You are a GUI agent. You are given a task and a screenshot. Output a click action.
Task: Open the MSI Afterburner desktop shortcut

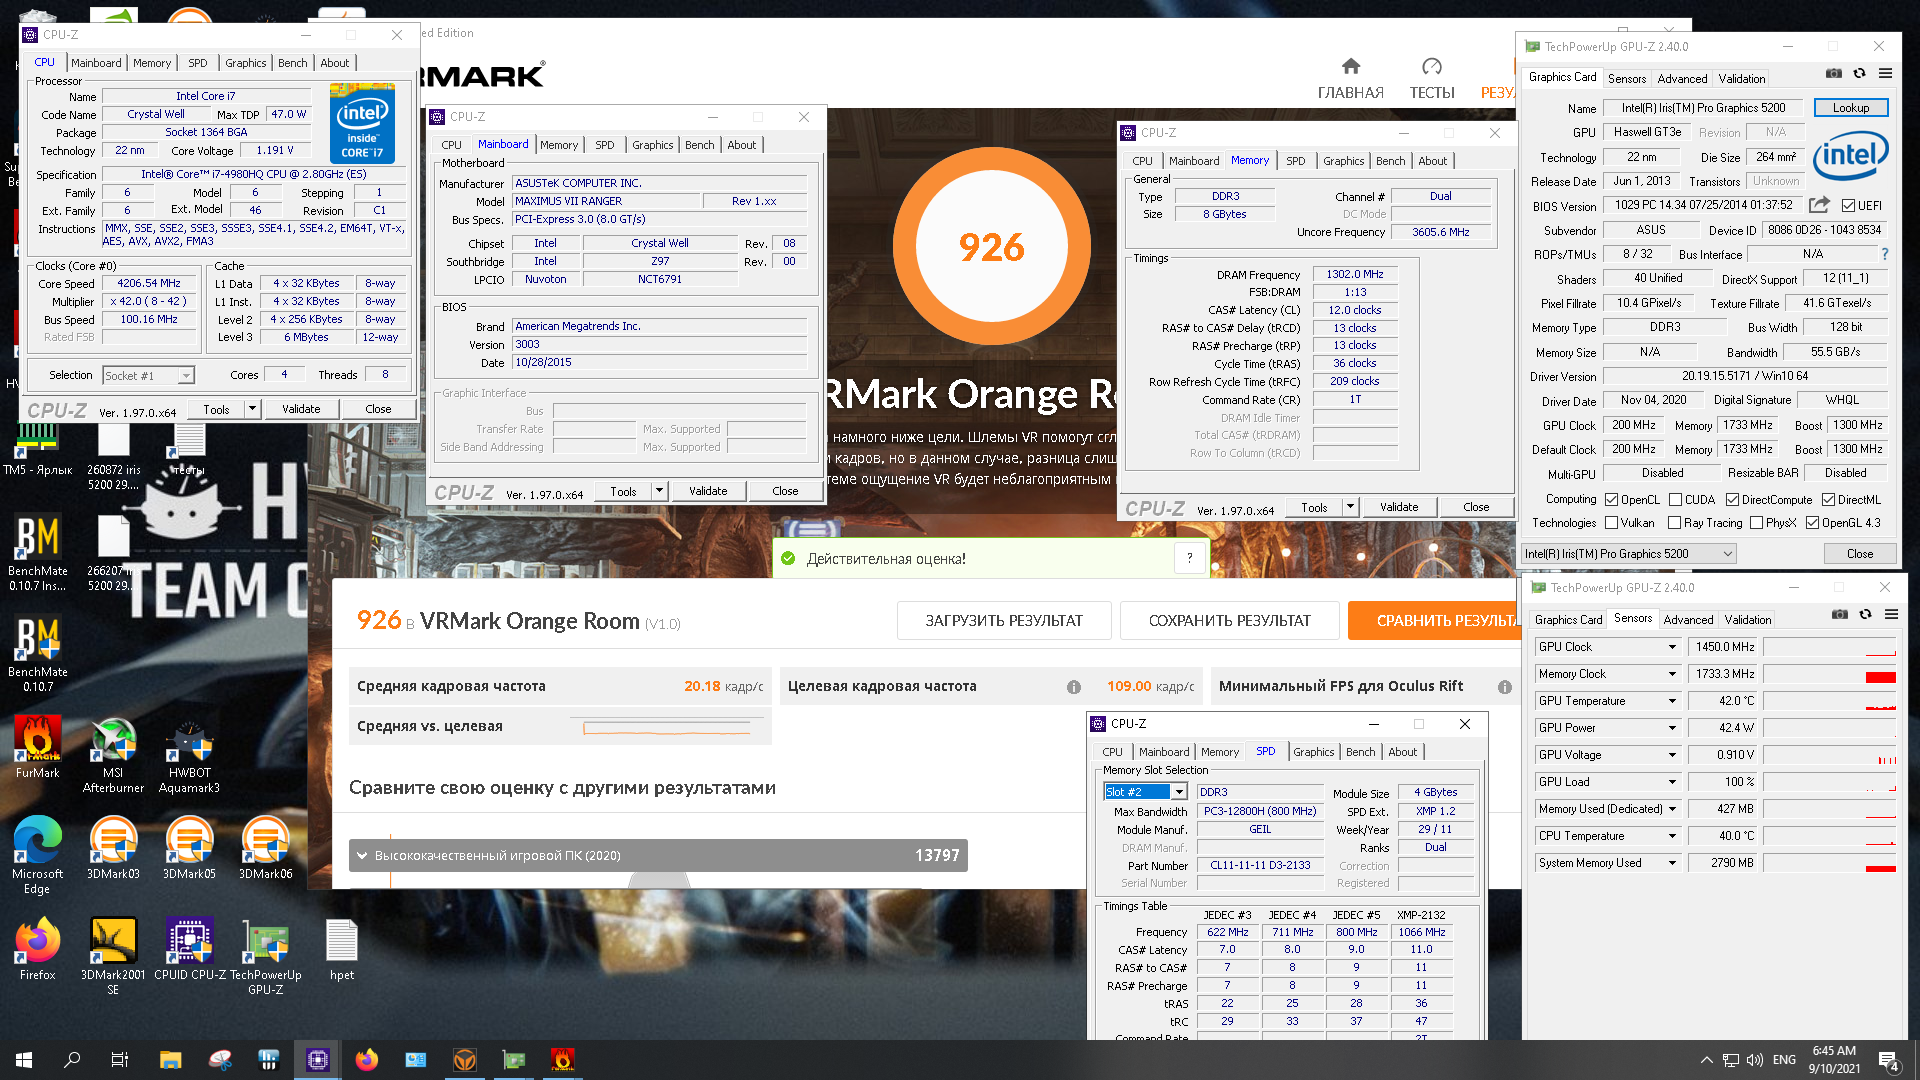tap(113, 755)
